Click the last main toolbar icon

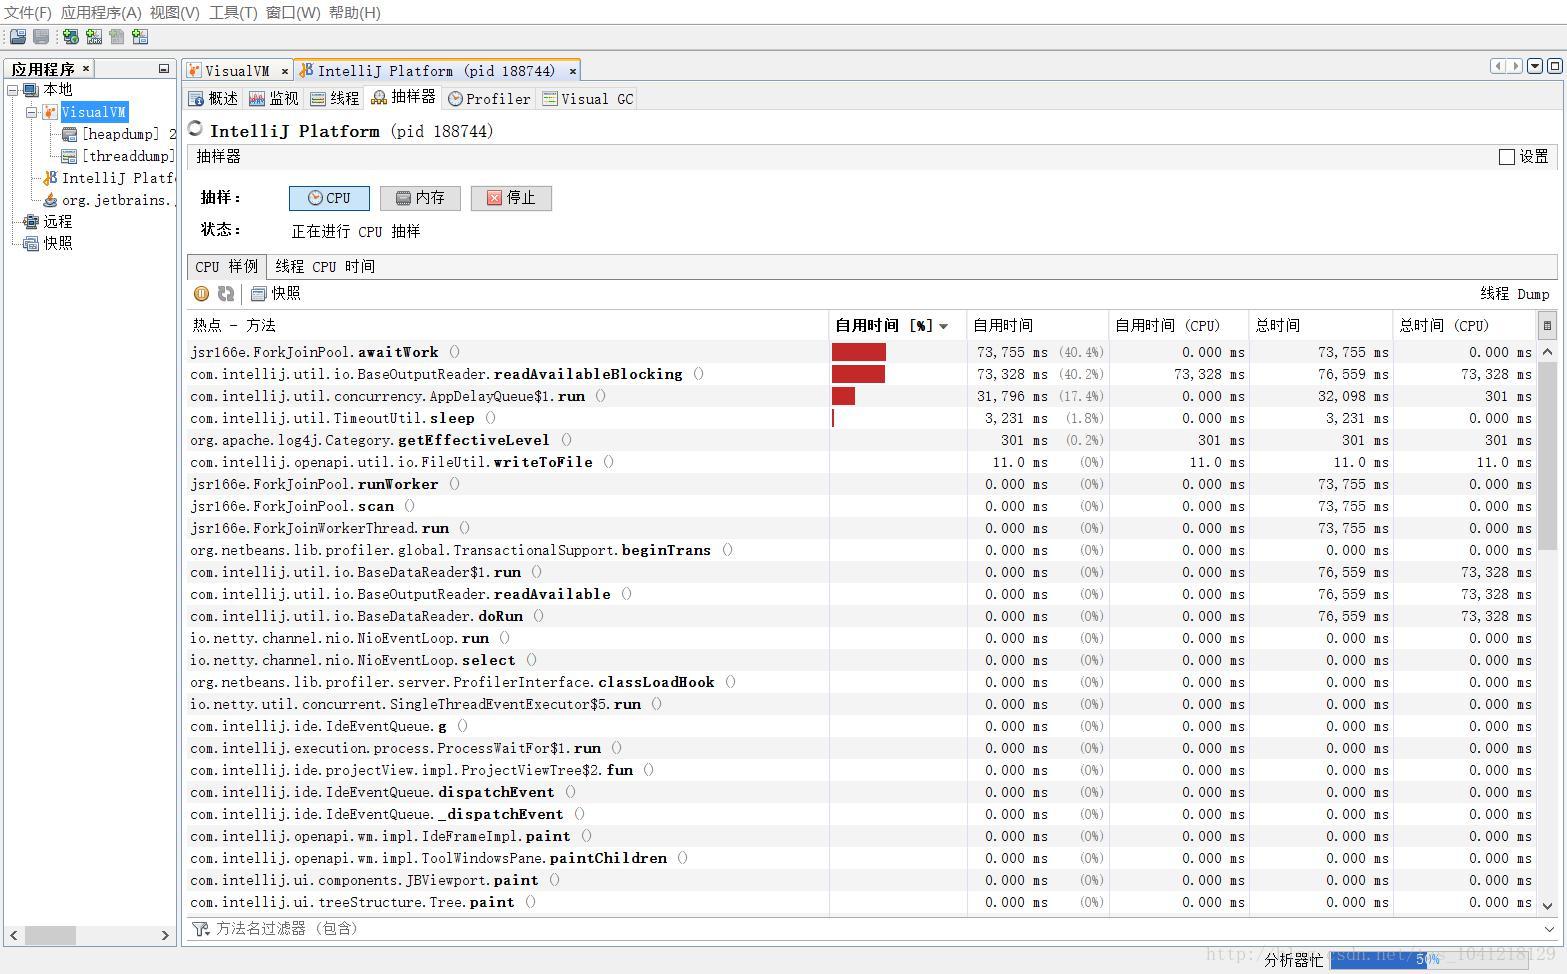point(140,37)
